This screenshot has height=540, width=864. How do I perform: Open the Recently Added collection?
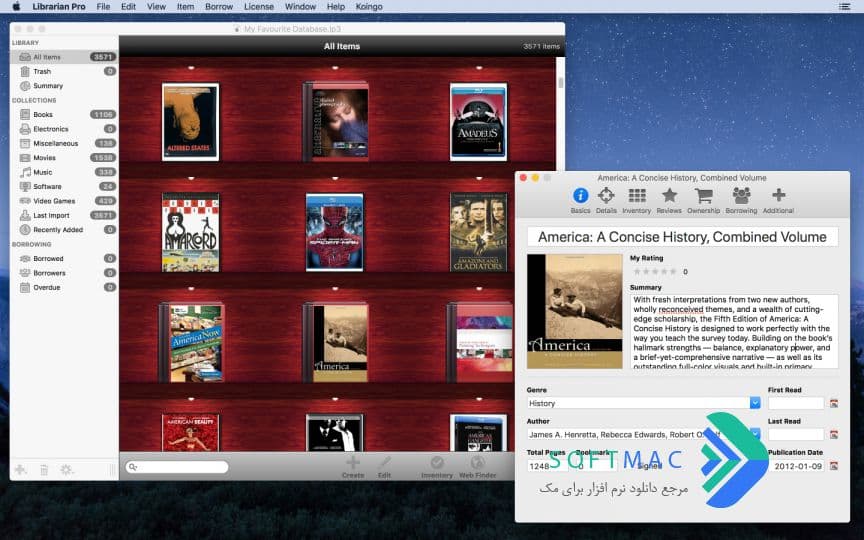(64, 229)
